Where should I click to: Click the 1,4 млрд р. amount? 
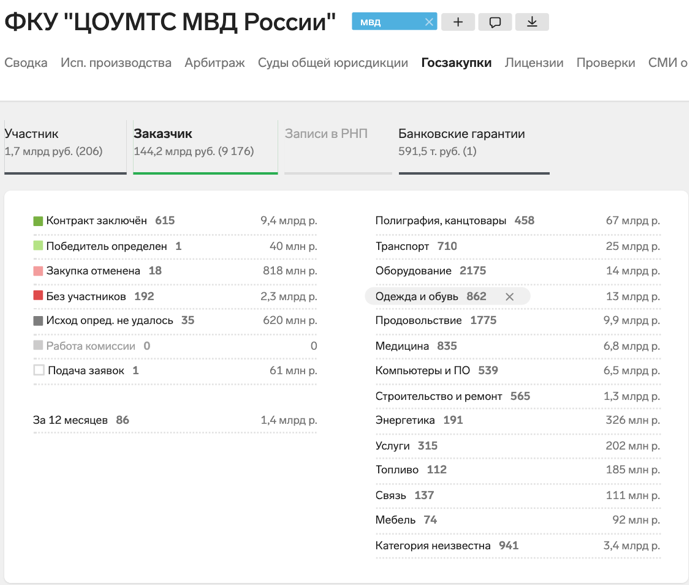coord(289,420)
